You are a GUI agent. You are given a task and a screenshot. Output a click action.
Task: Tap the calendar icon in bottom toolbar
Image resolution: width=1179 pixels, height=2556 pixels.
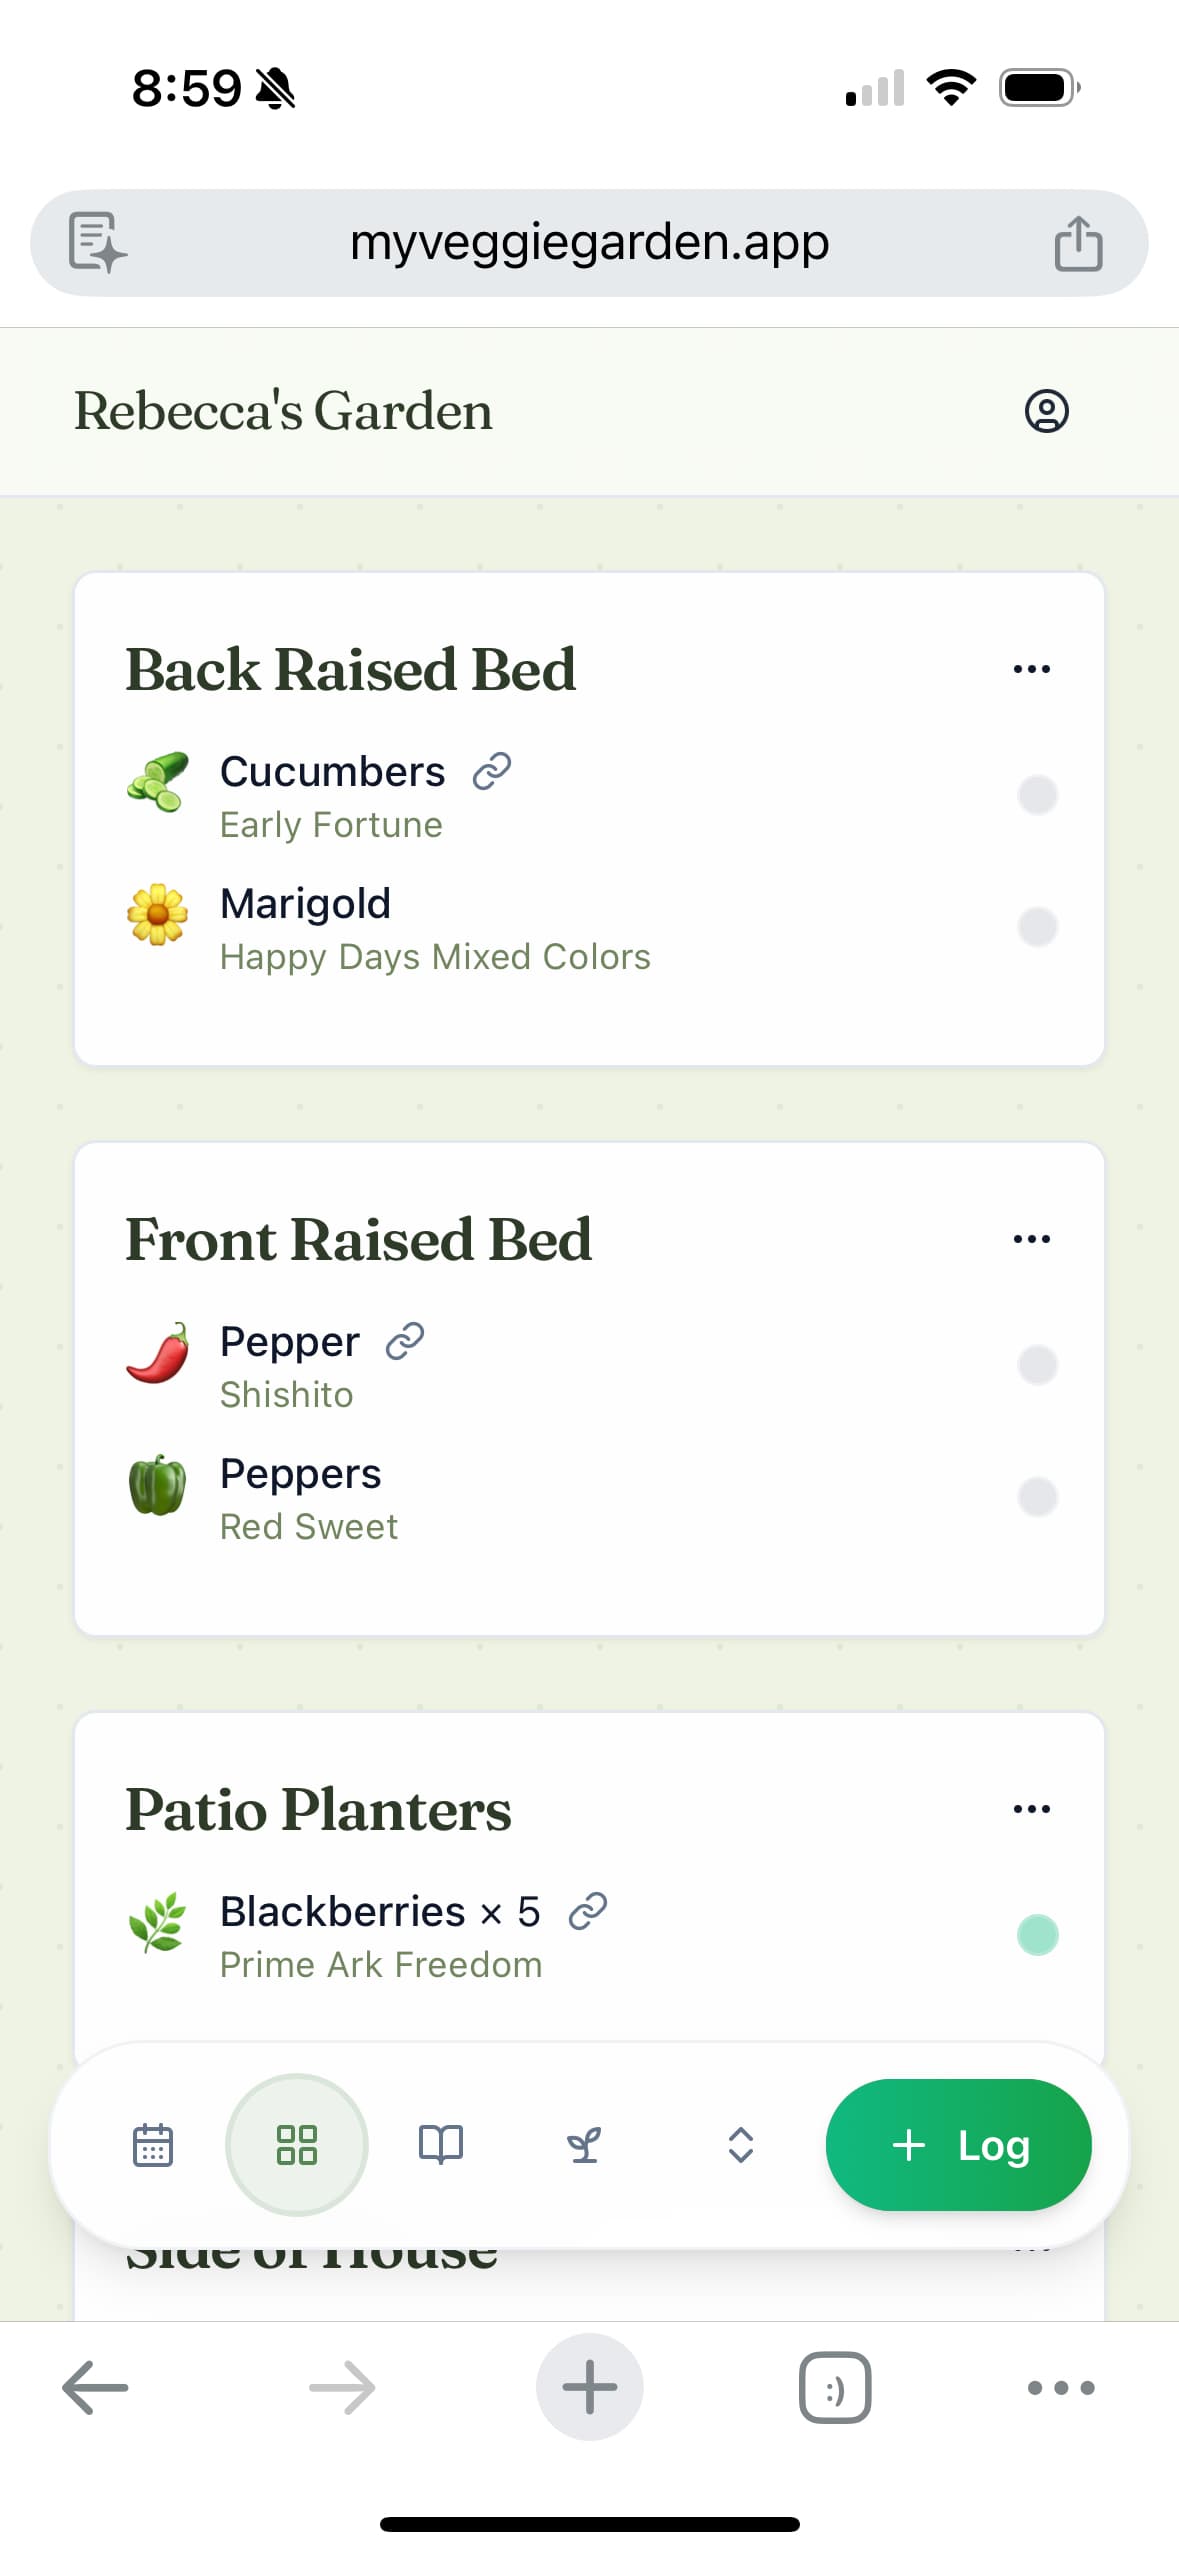[x=153, y=2145]
